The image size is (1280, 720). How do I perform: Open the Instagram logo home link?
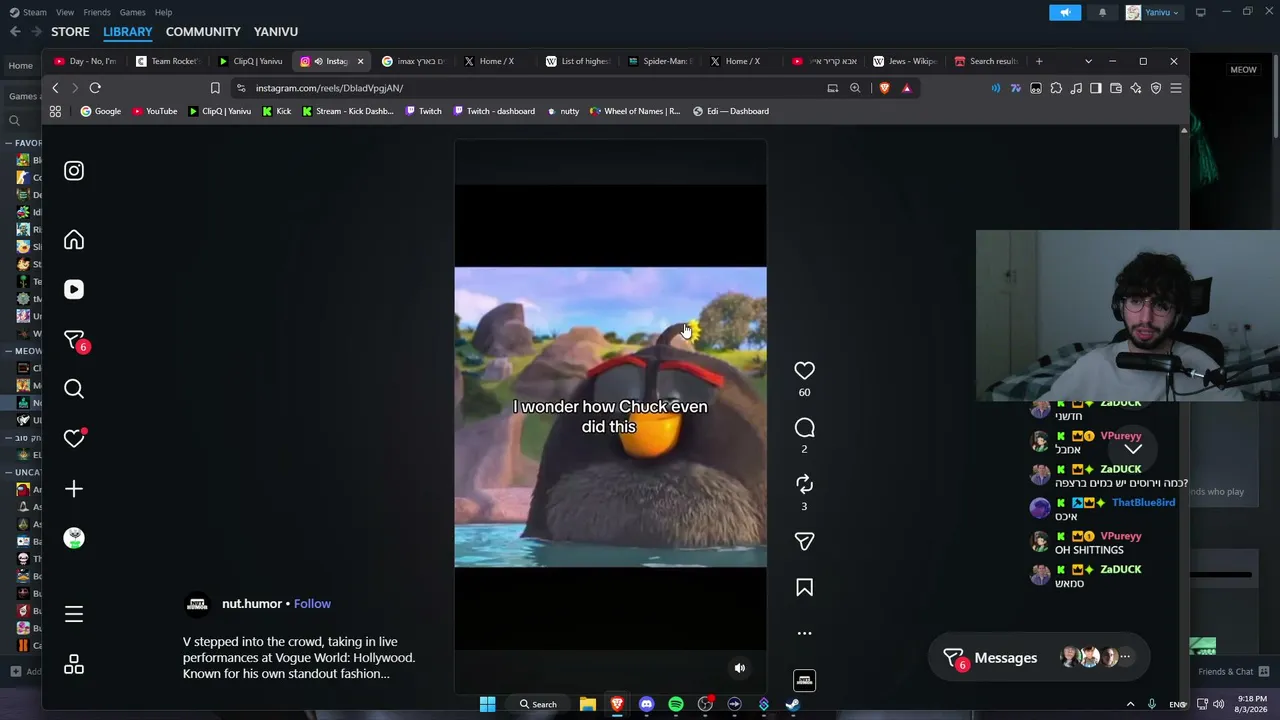coord(74,171)
